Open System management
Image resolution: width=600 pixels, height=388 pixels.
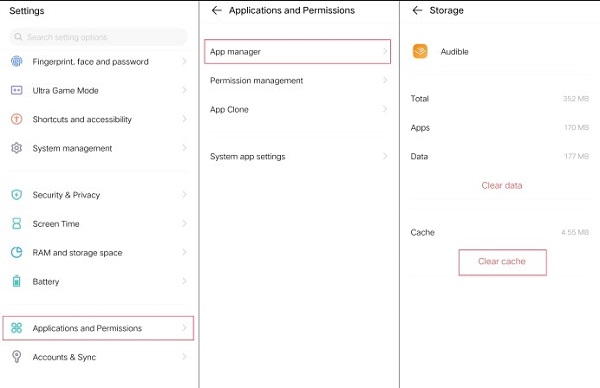coord(99,148)
